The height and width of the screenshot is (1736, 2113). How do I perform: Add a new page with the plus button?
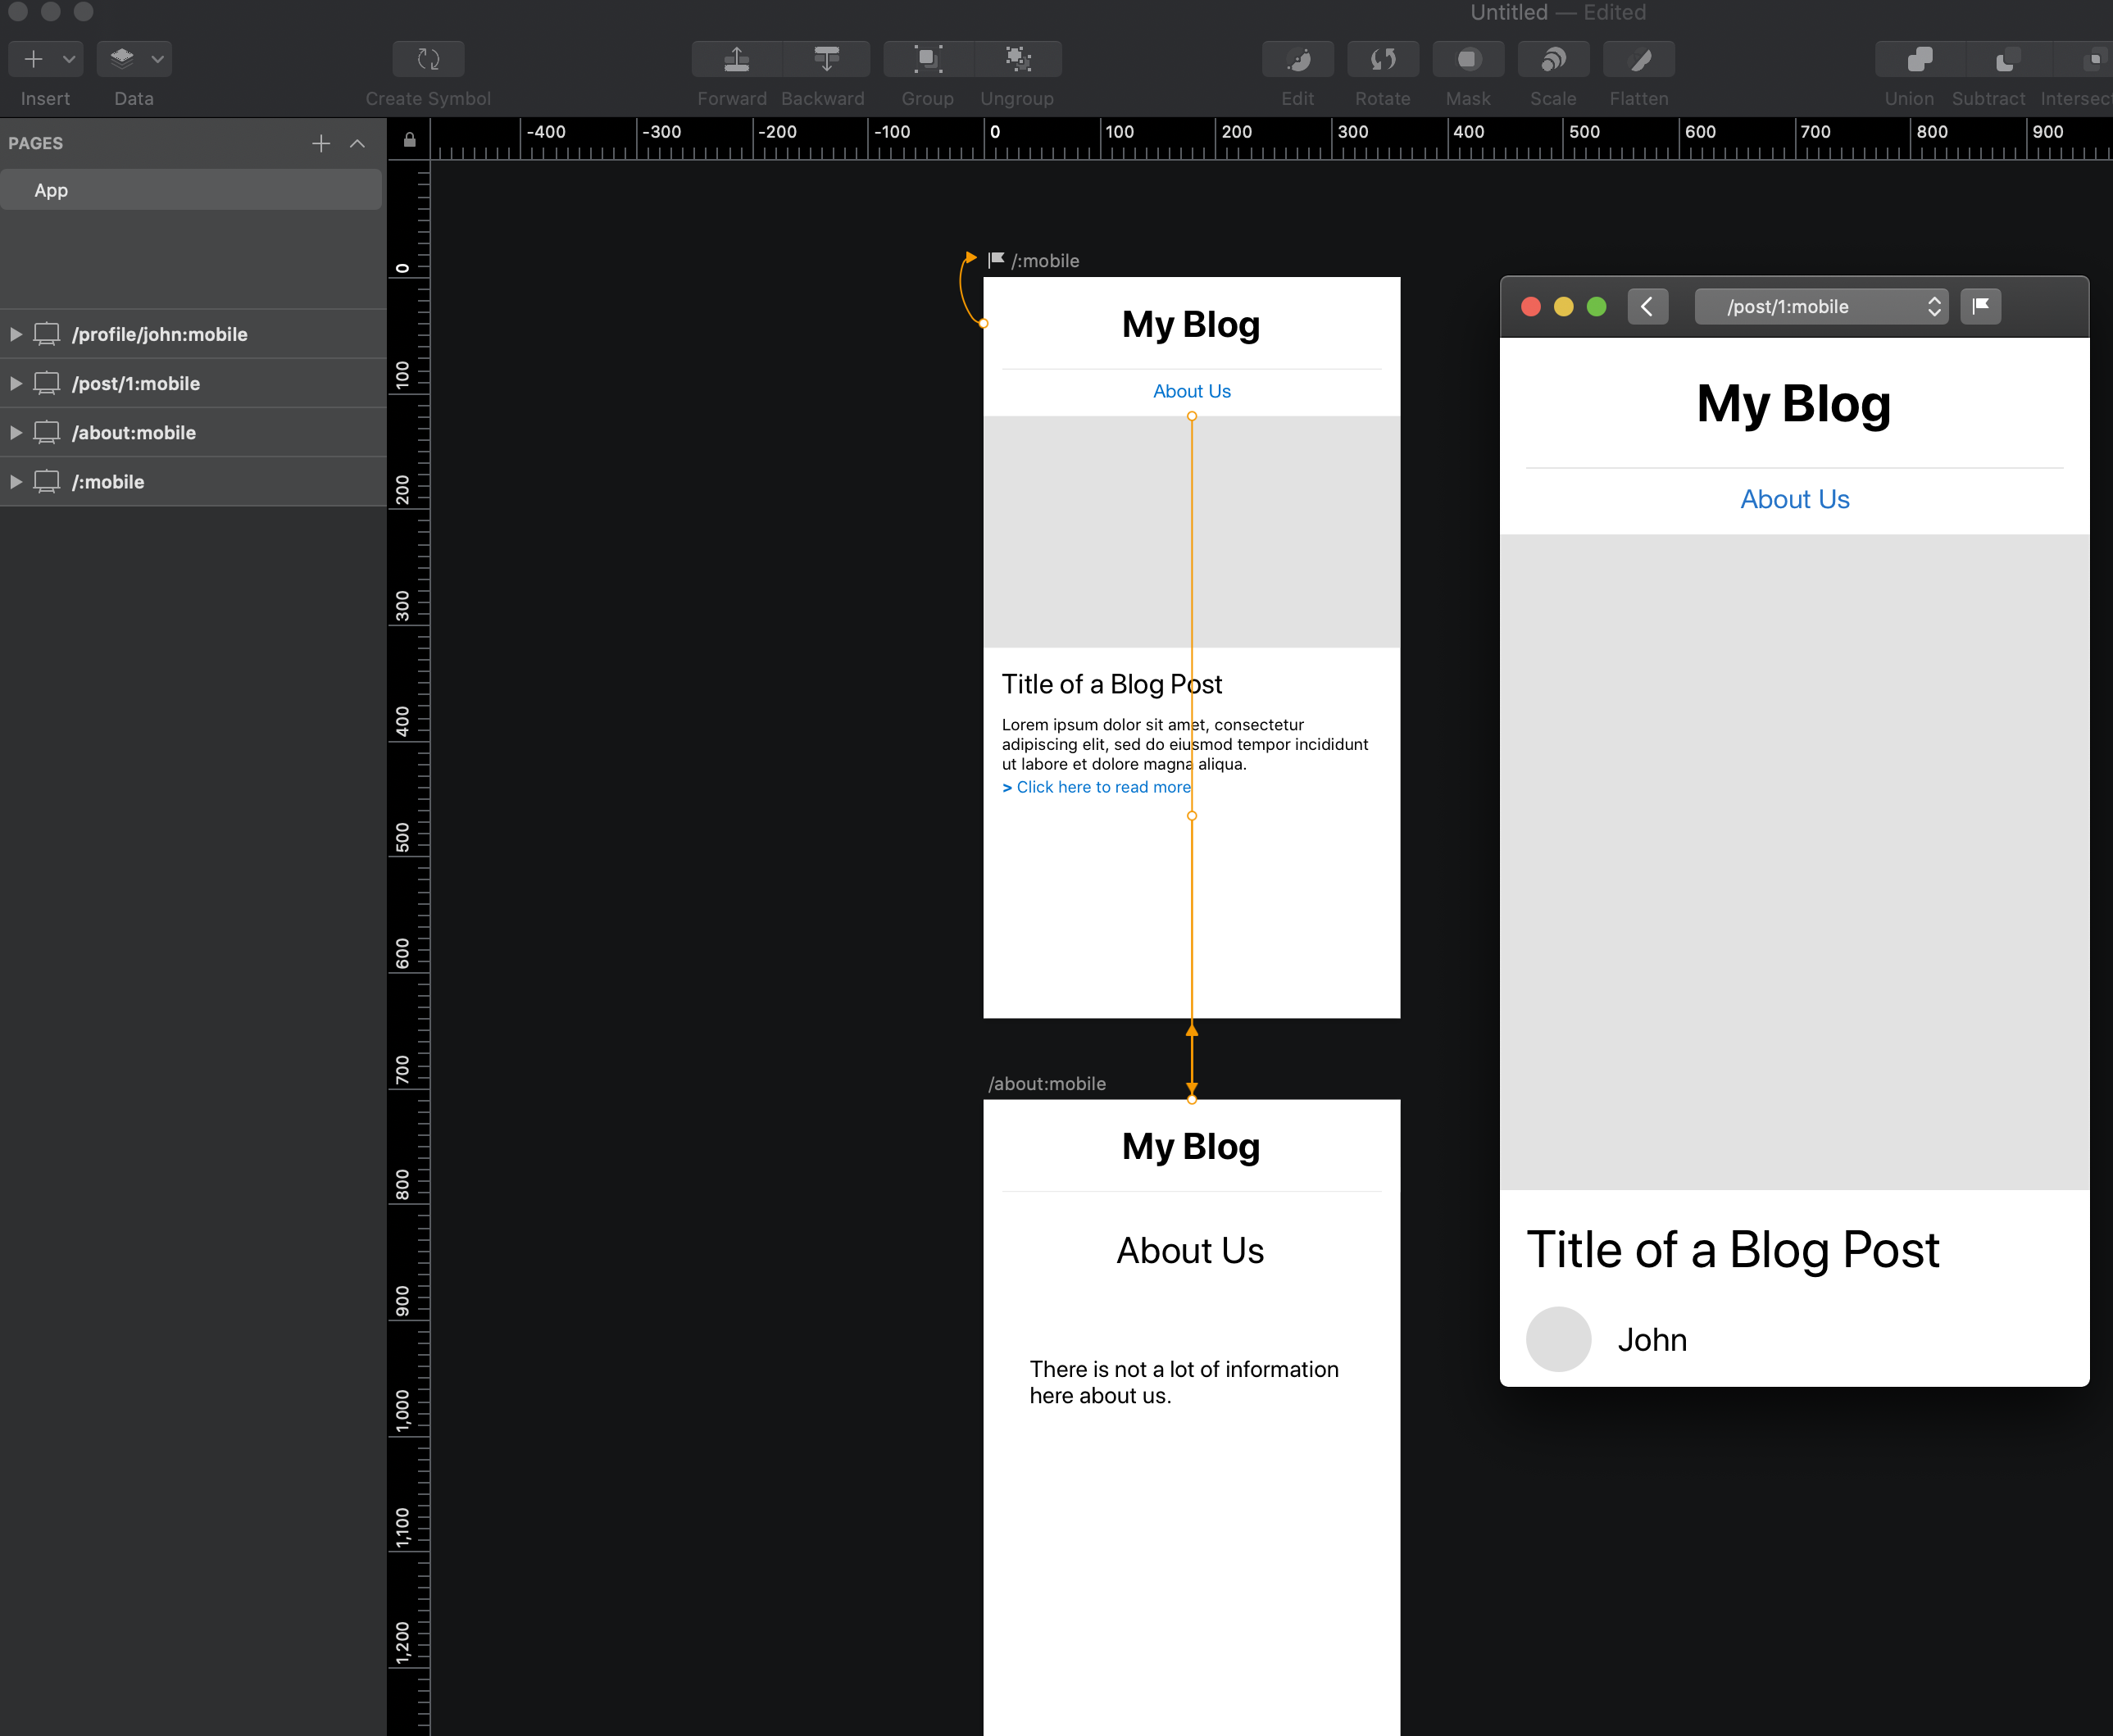(x=321, y=142)
